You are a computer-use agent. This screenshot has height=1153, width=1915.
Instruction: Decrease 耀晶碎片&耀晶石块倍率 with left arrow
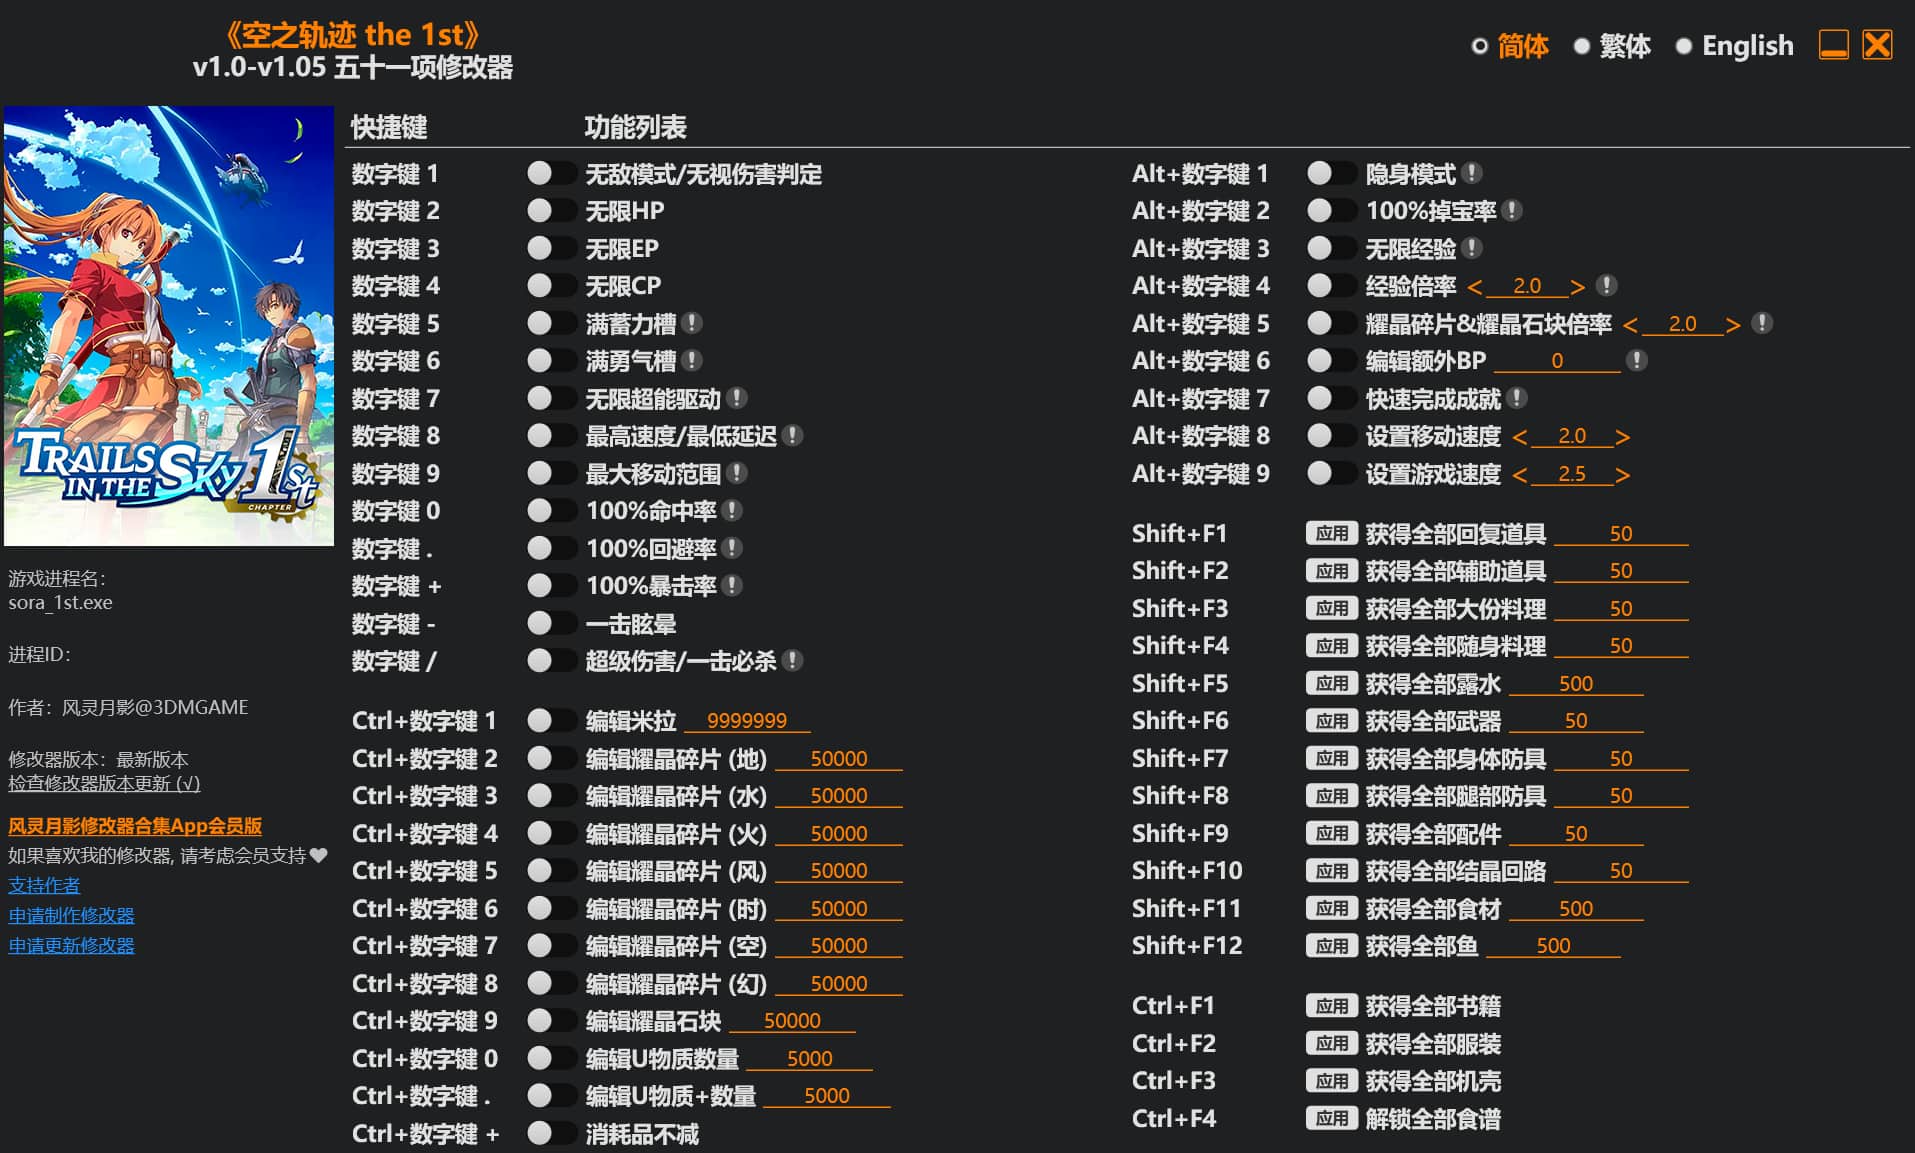(x=1631, y=325)
